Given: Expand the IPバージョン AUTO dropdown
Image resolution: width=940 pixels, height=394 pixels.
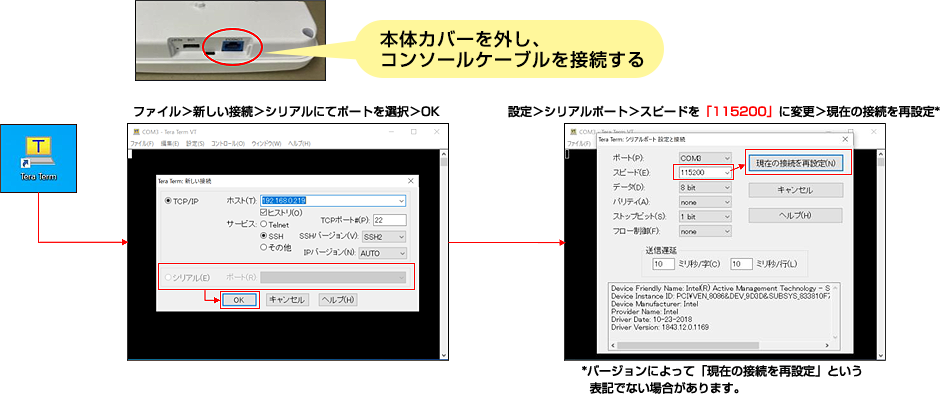Looking at the screenshot, I should pos(382,254).
